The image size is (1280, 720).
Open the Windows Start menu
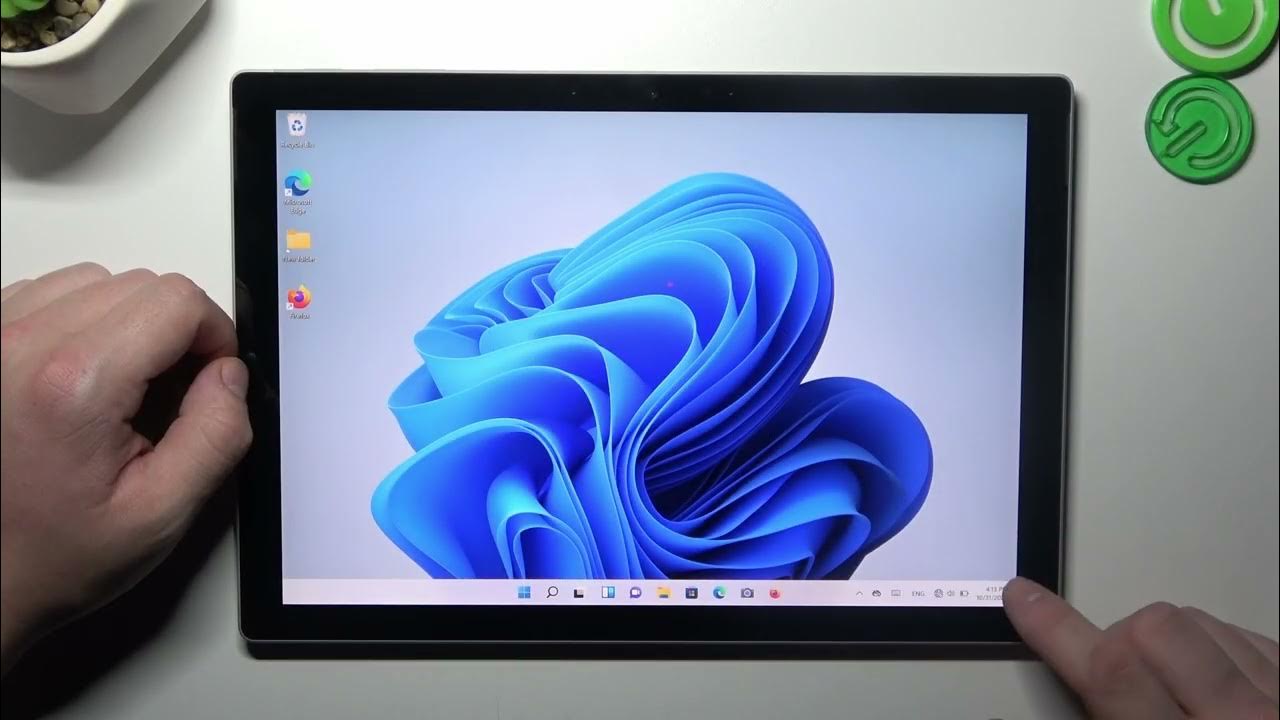coord(524,593)
